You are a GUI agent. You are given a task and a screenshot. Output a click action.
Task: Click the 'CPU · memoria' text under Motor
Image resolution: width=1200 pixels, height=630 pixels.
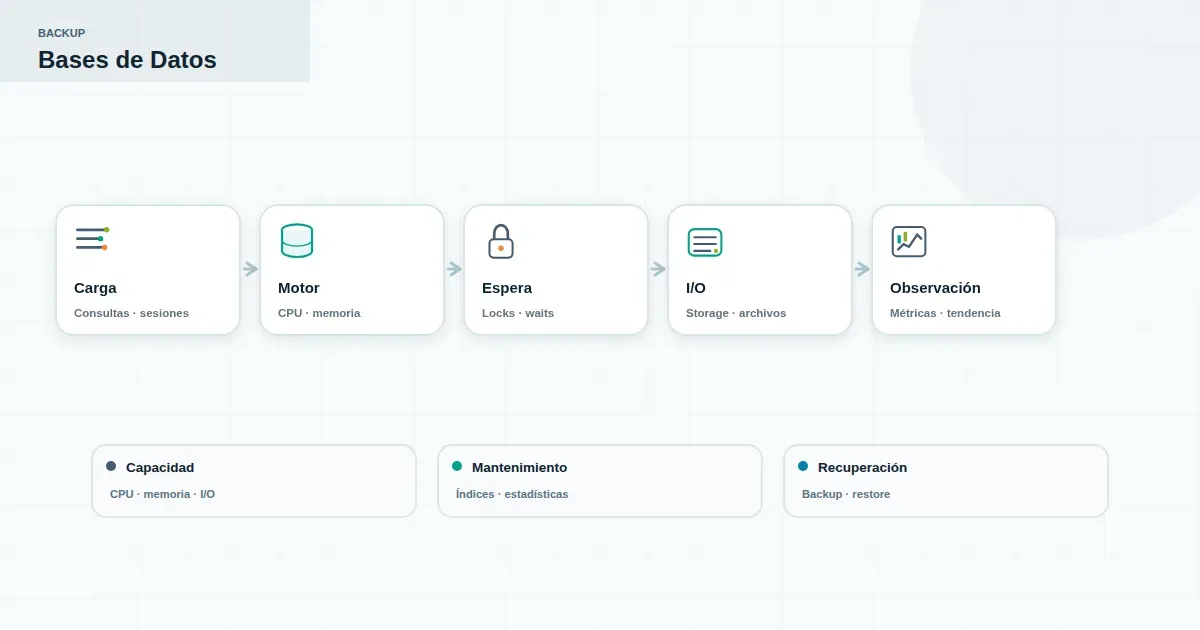(x=319, y=313)
